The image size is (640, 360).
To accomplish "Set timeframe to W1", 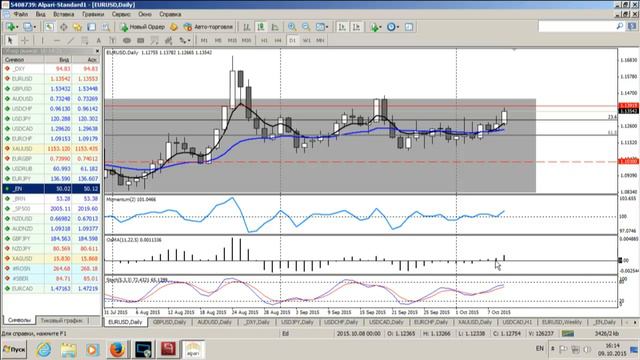I will click(307, 40).
